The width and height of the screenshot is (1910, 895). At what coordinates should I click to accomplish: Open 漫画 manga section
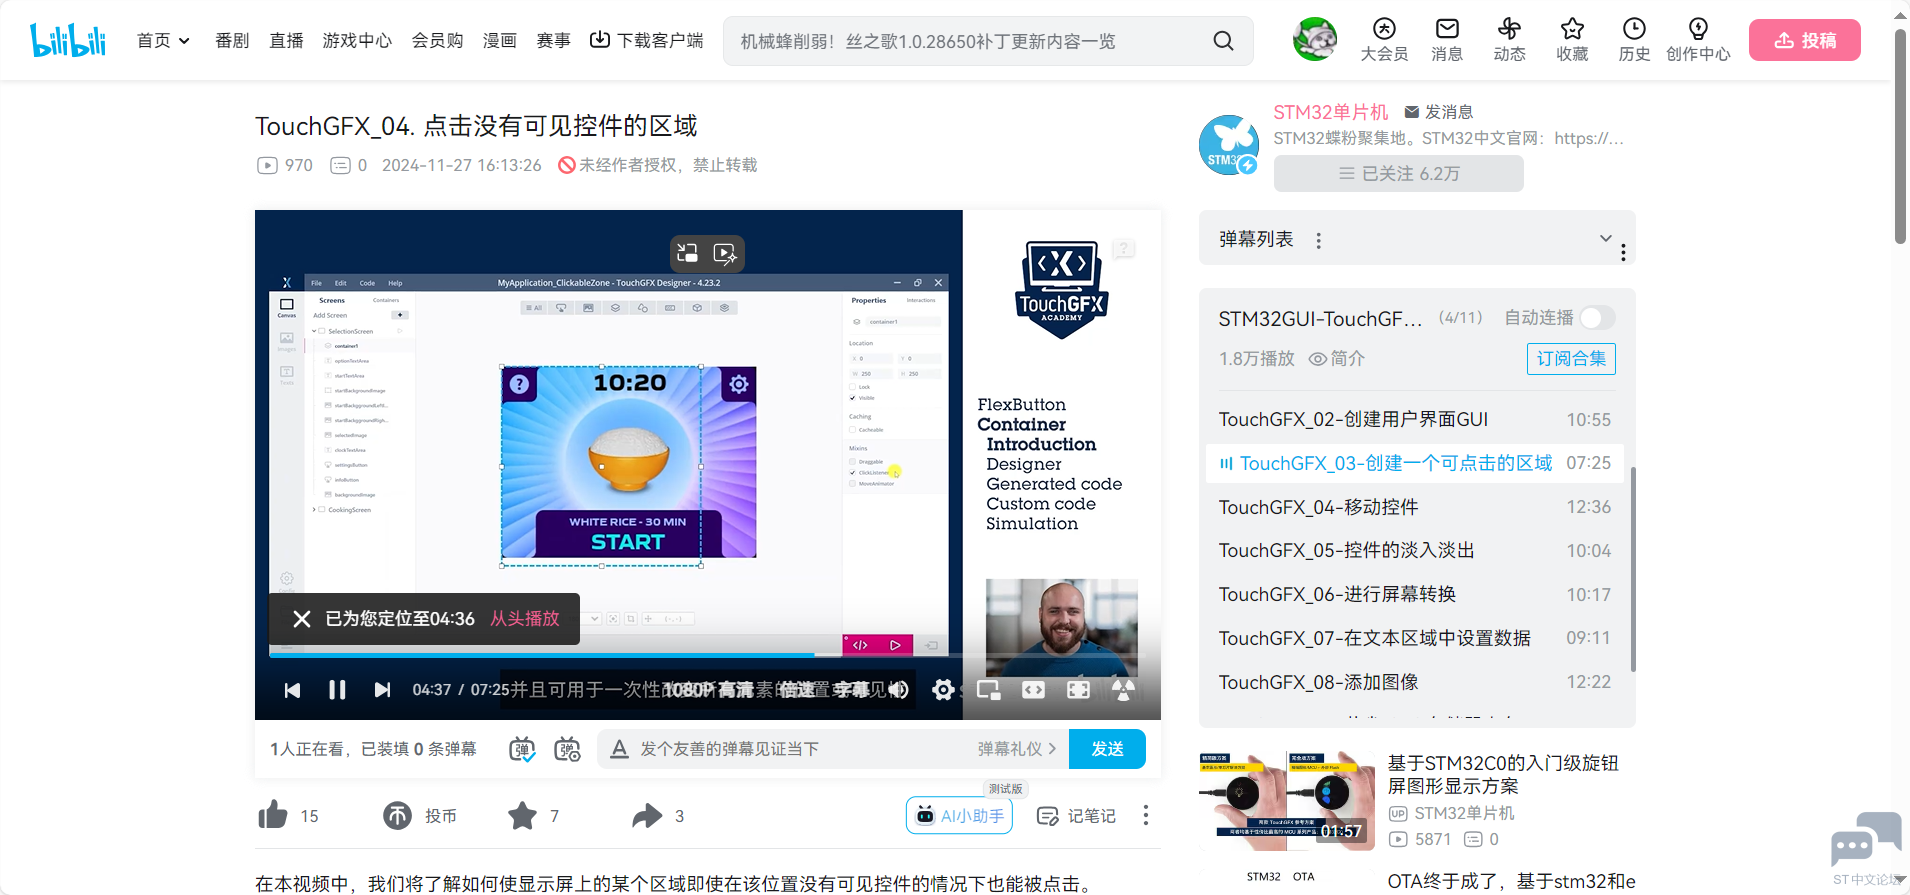coord(499,41)
